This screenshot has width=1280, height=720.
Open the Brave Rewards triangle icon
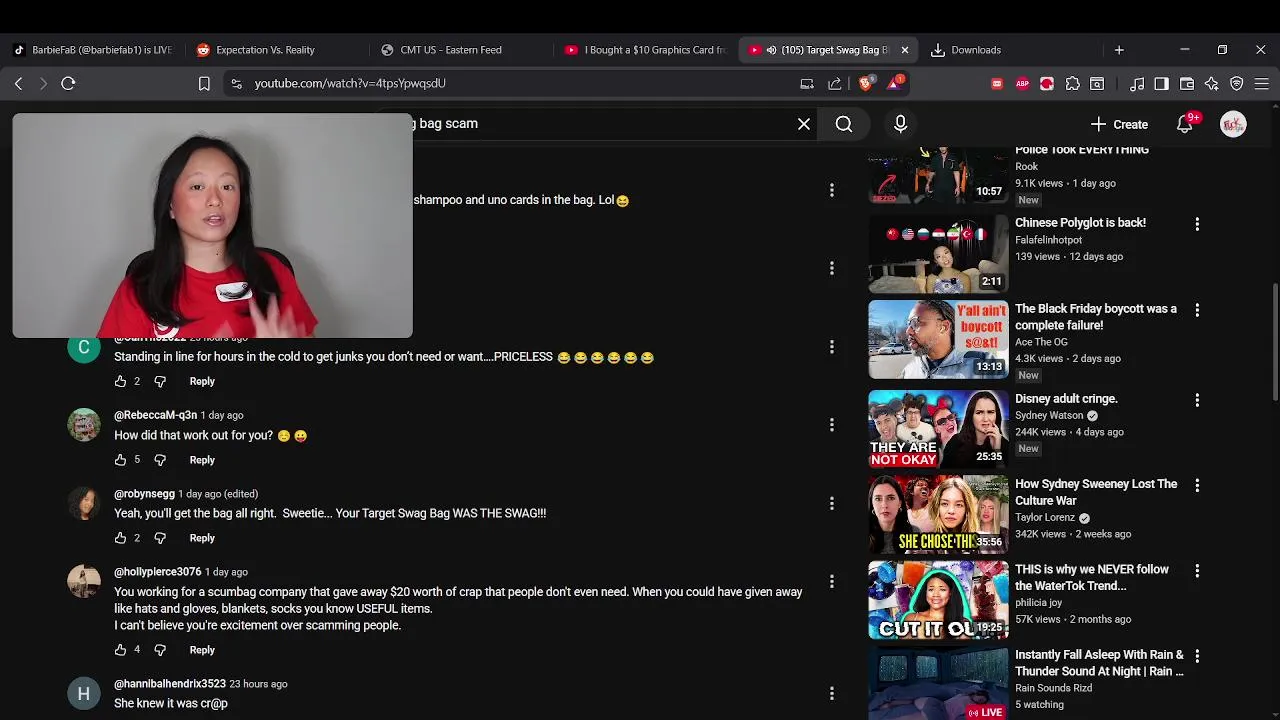point(894,84)
